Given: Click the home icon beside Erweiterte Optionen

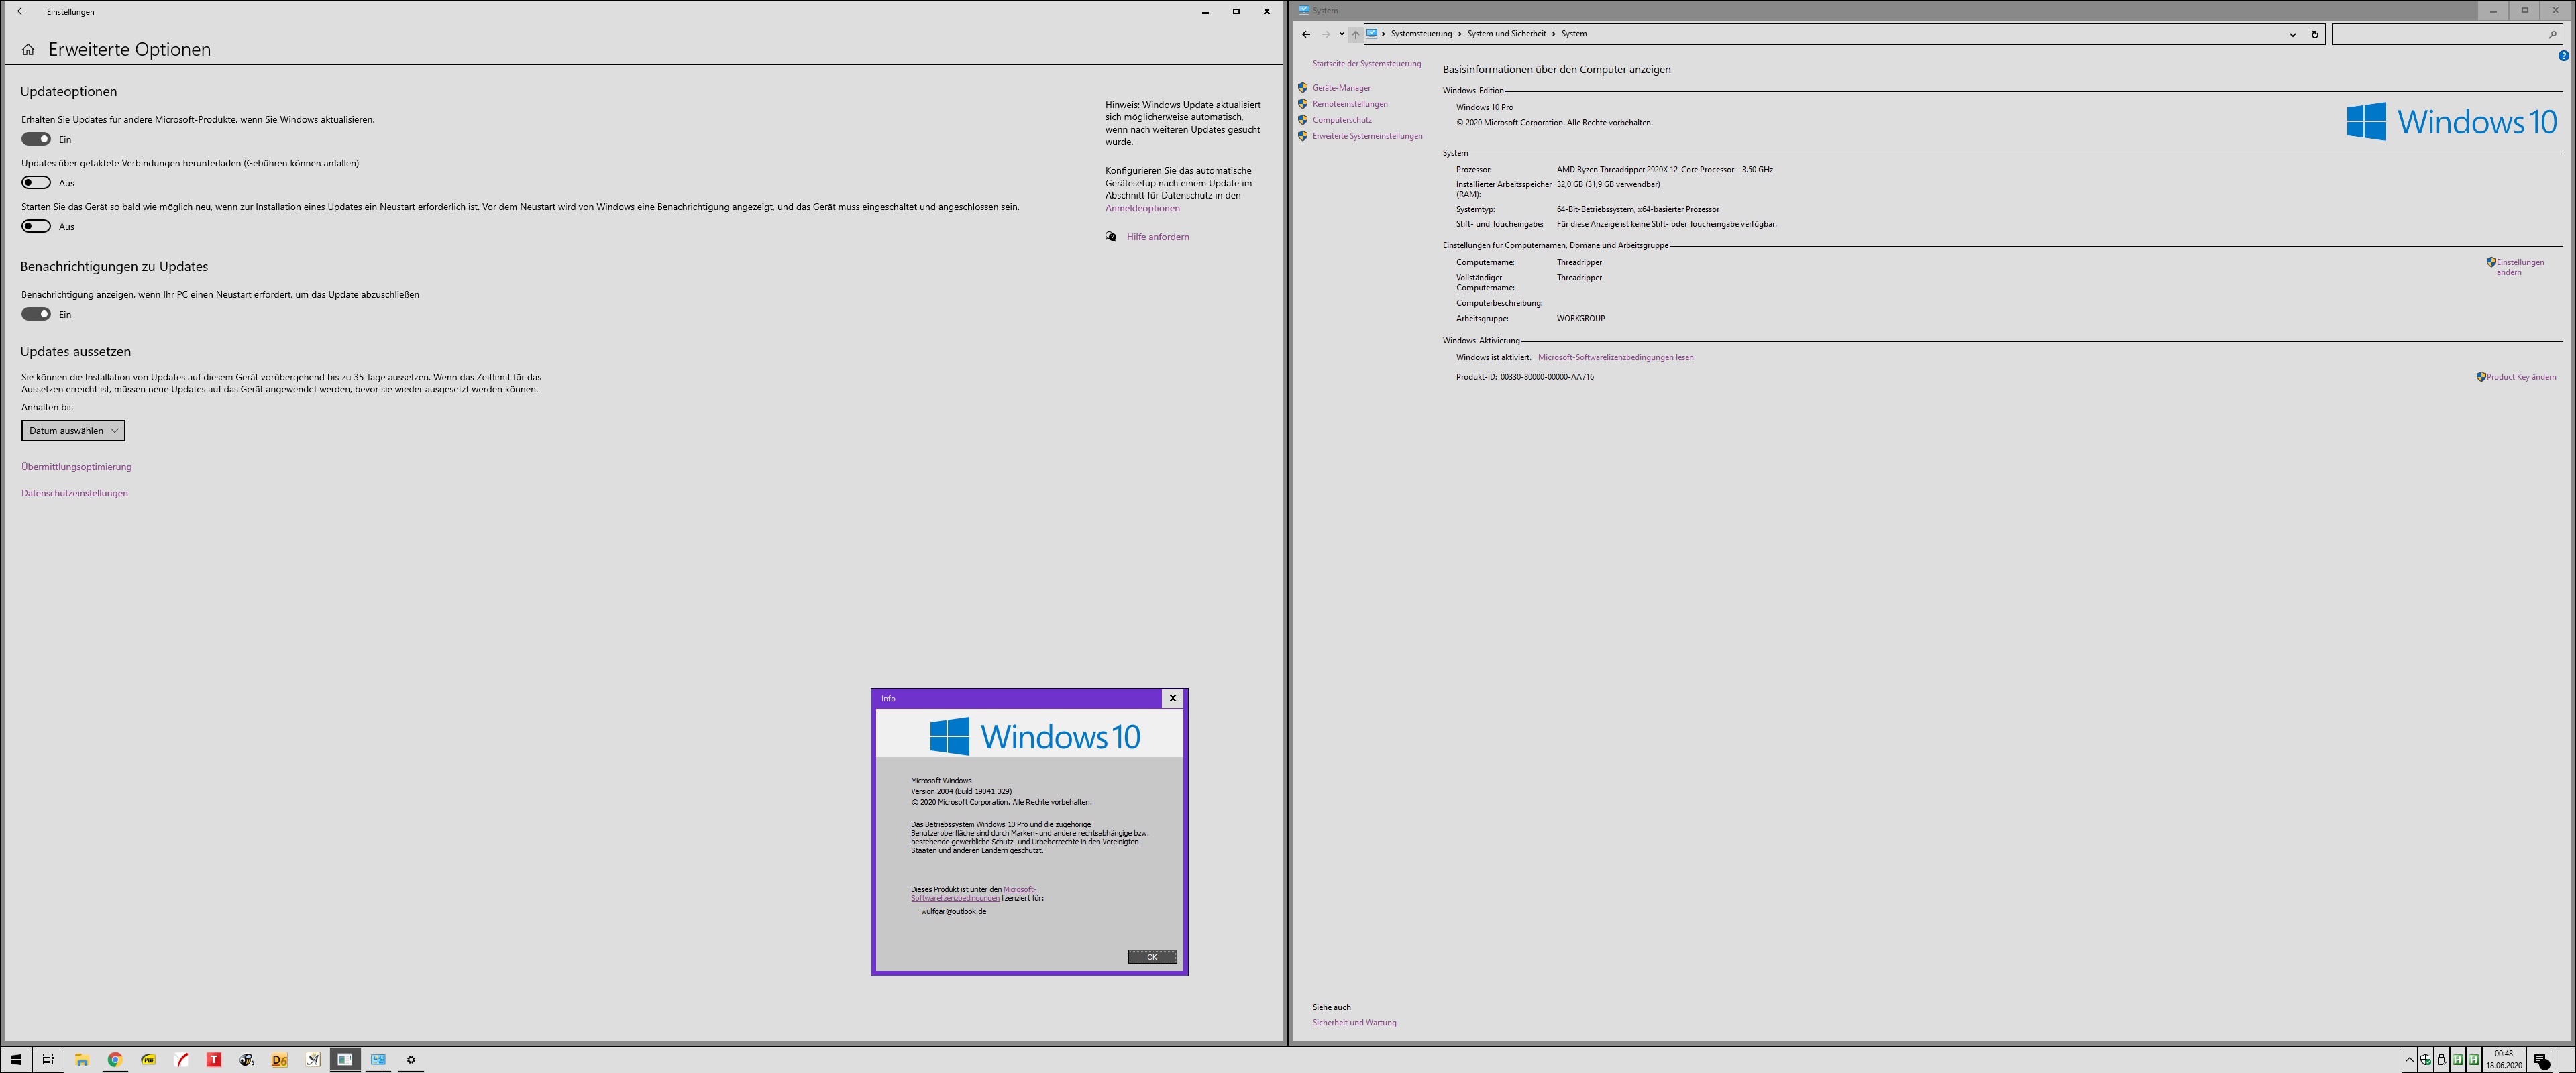Looking at the screenshot, I should (28, 50).
